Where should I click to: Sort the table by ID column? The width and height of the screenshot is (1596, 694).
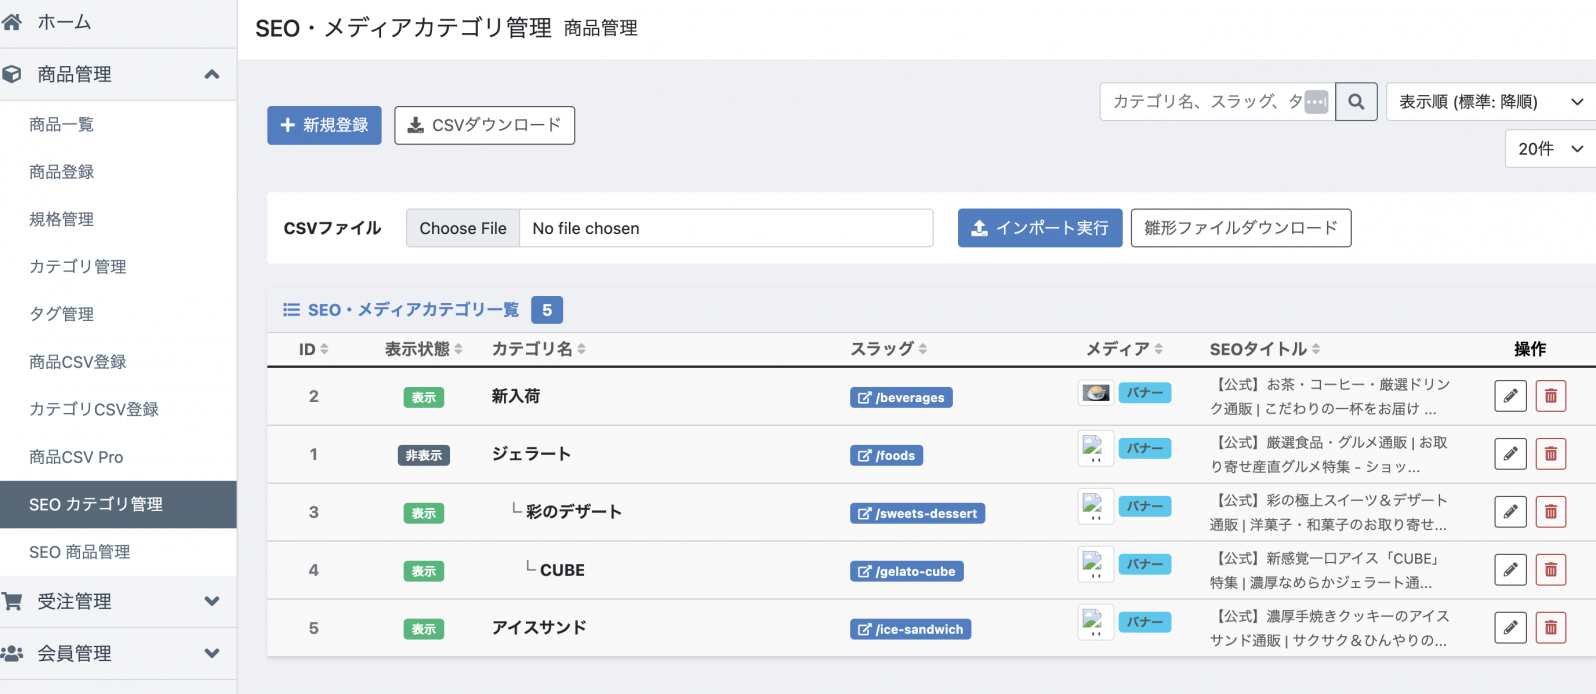point(314,349)
